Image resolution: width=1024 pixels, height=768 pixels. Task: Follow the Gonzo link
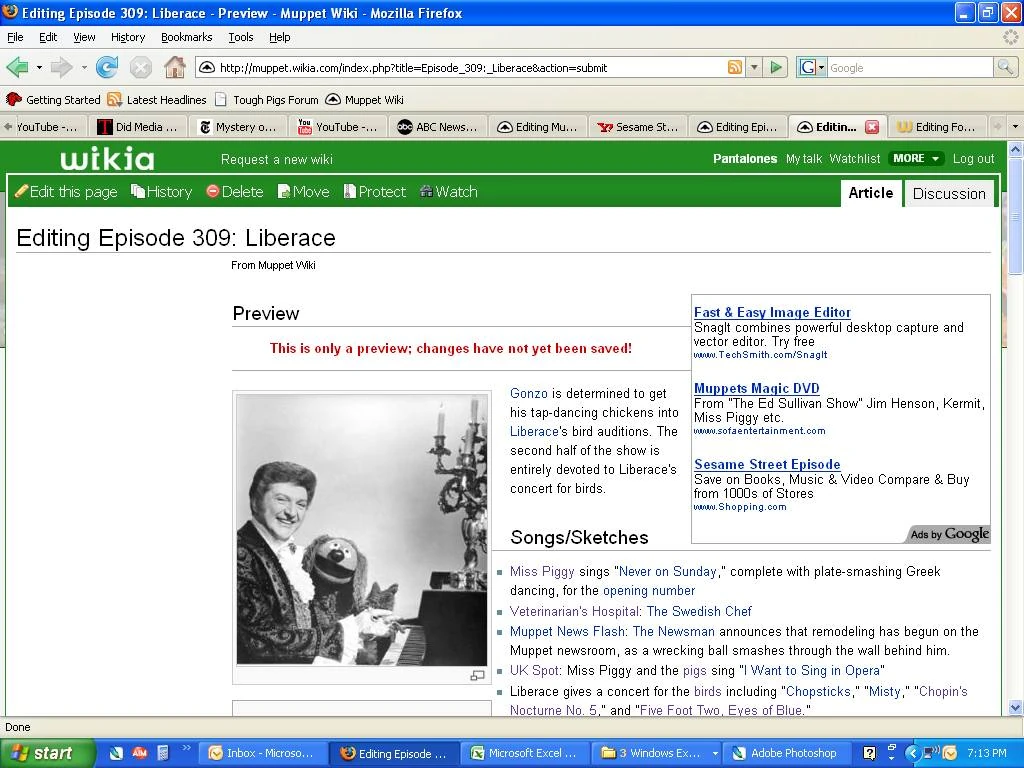coord(529,393)
